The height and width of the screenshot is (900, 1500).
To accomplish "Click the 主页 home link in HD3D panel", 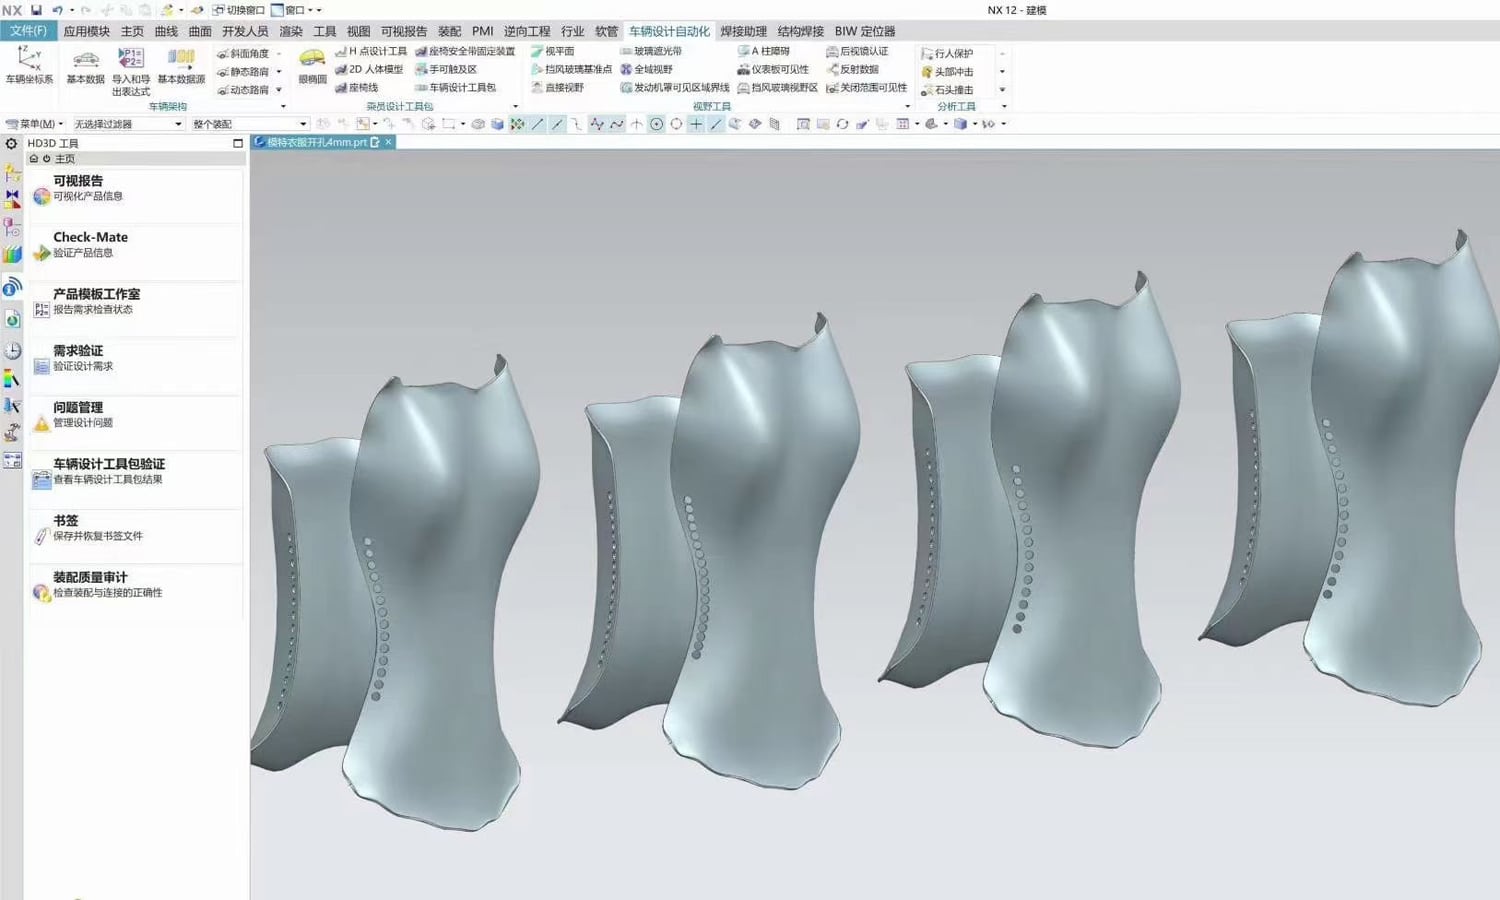I will [64, 159].
